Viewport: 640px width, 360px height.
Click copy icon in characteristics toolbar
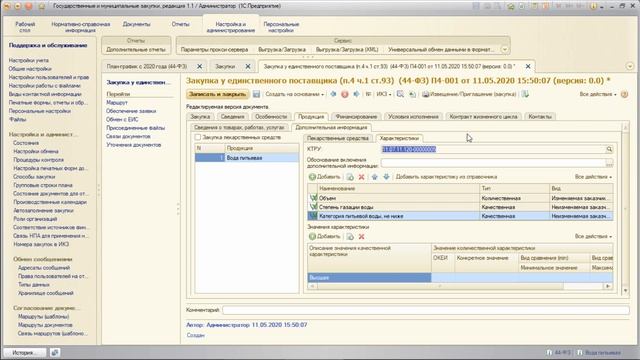click(350, 177)
